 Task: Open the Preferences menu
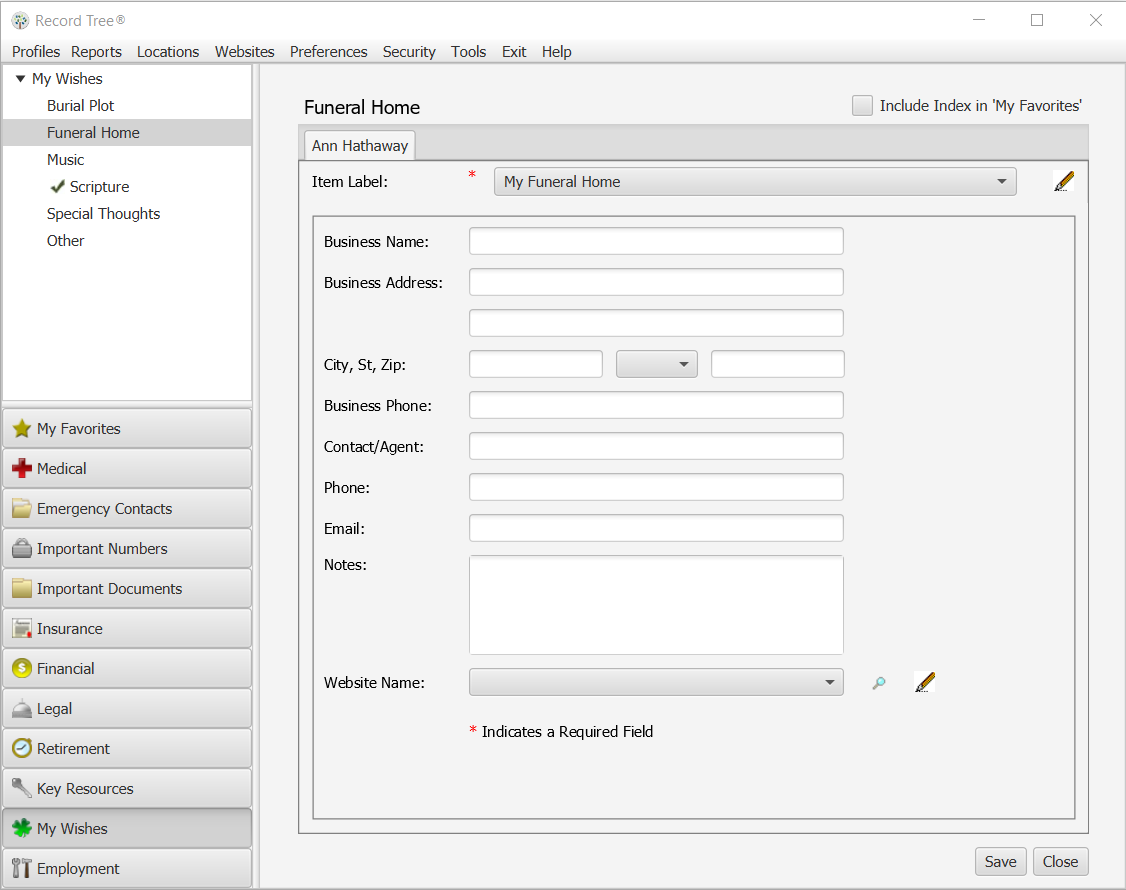(328, 52)
